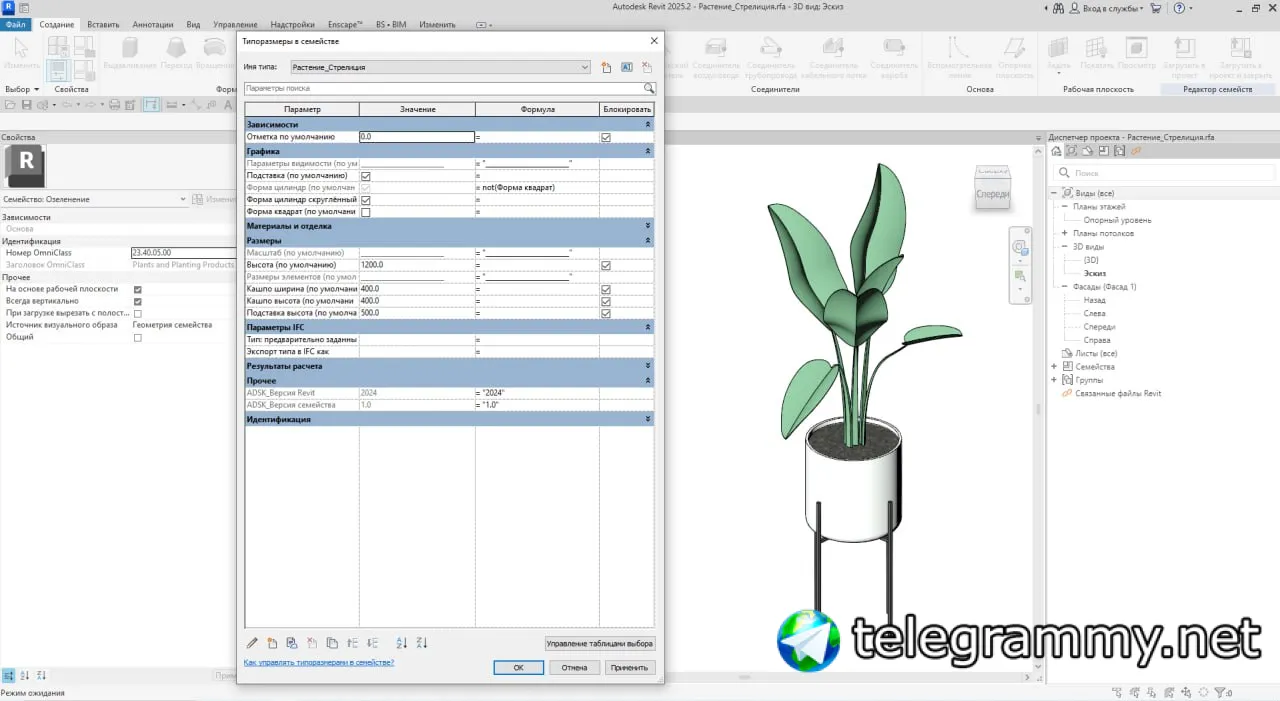Click the Revit R application icon top-left
The width and height of the screenshot is (1280, 701).
pyautogui.click(x=8, y=8)
